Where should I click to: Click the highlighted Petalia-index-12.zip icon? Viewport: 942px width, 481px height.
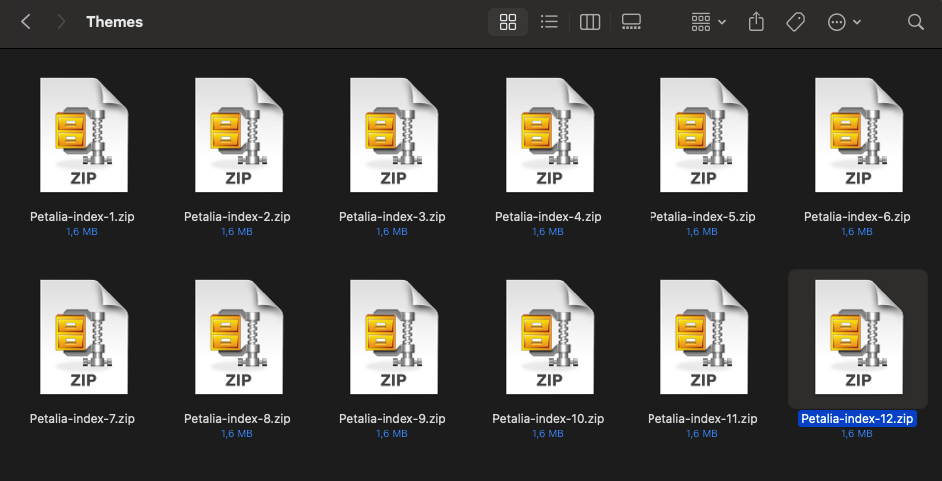[858, 337]
